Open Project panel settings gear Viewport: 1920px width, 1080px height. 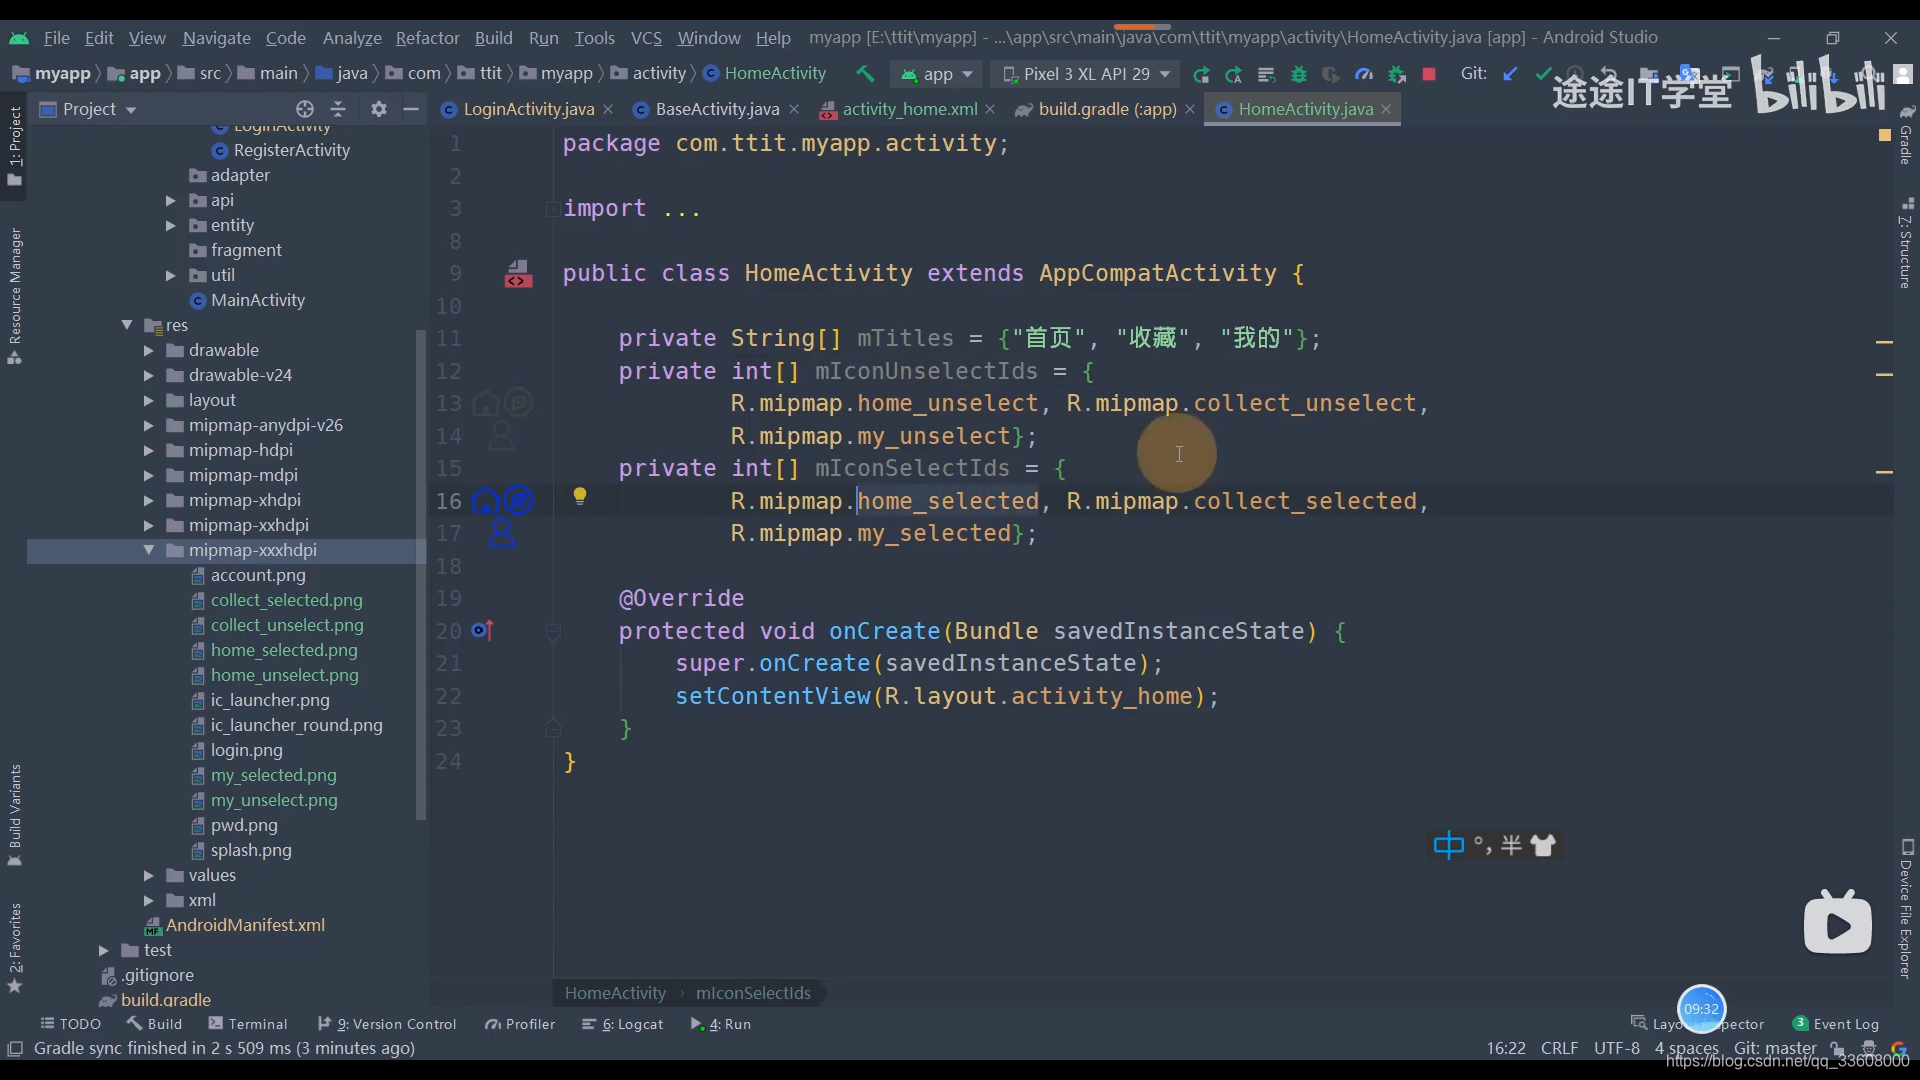(378, 109)
